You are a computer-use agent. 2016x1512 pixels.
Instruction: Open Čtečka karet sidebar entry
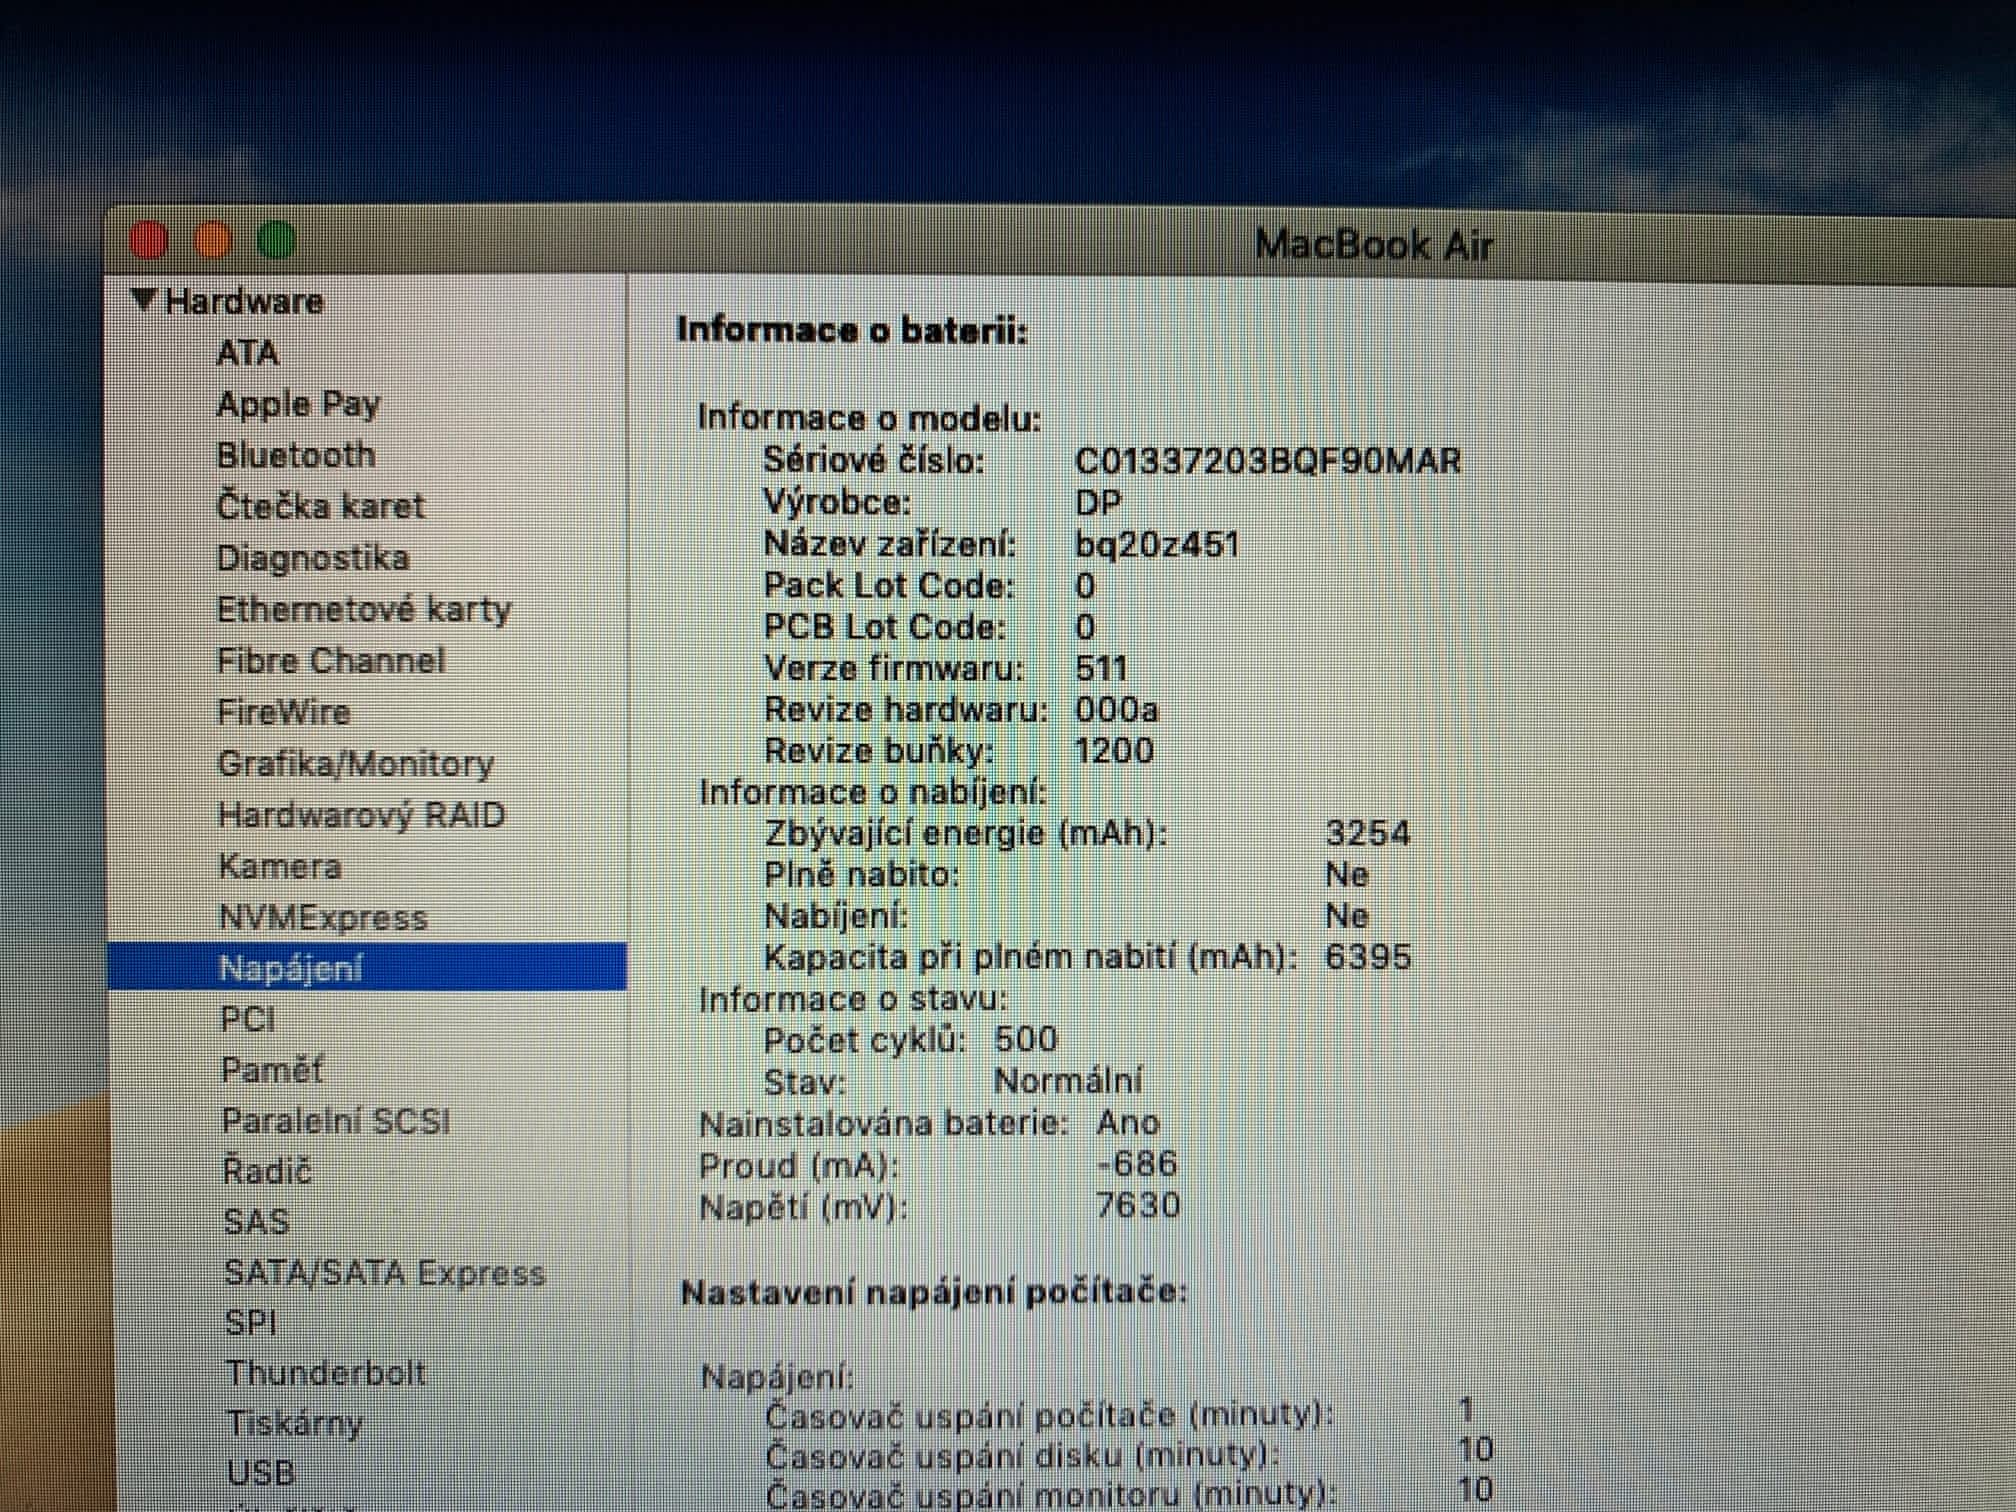320,506
